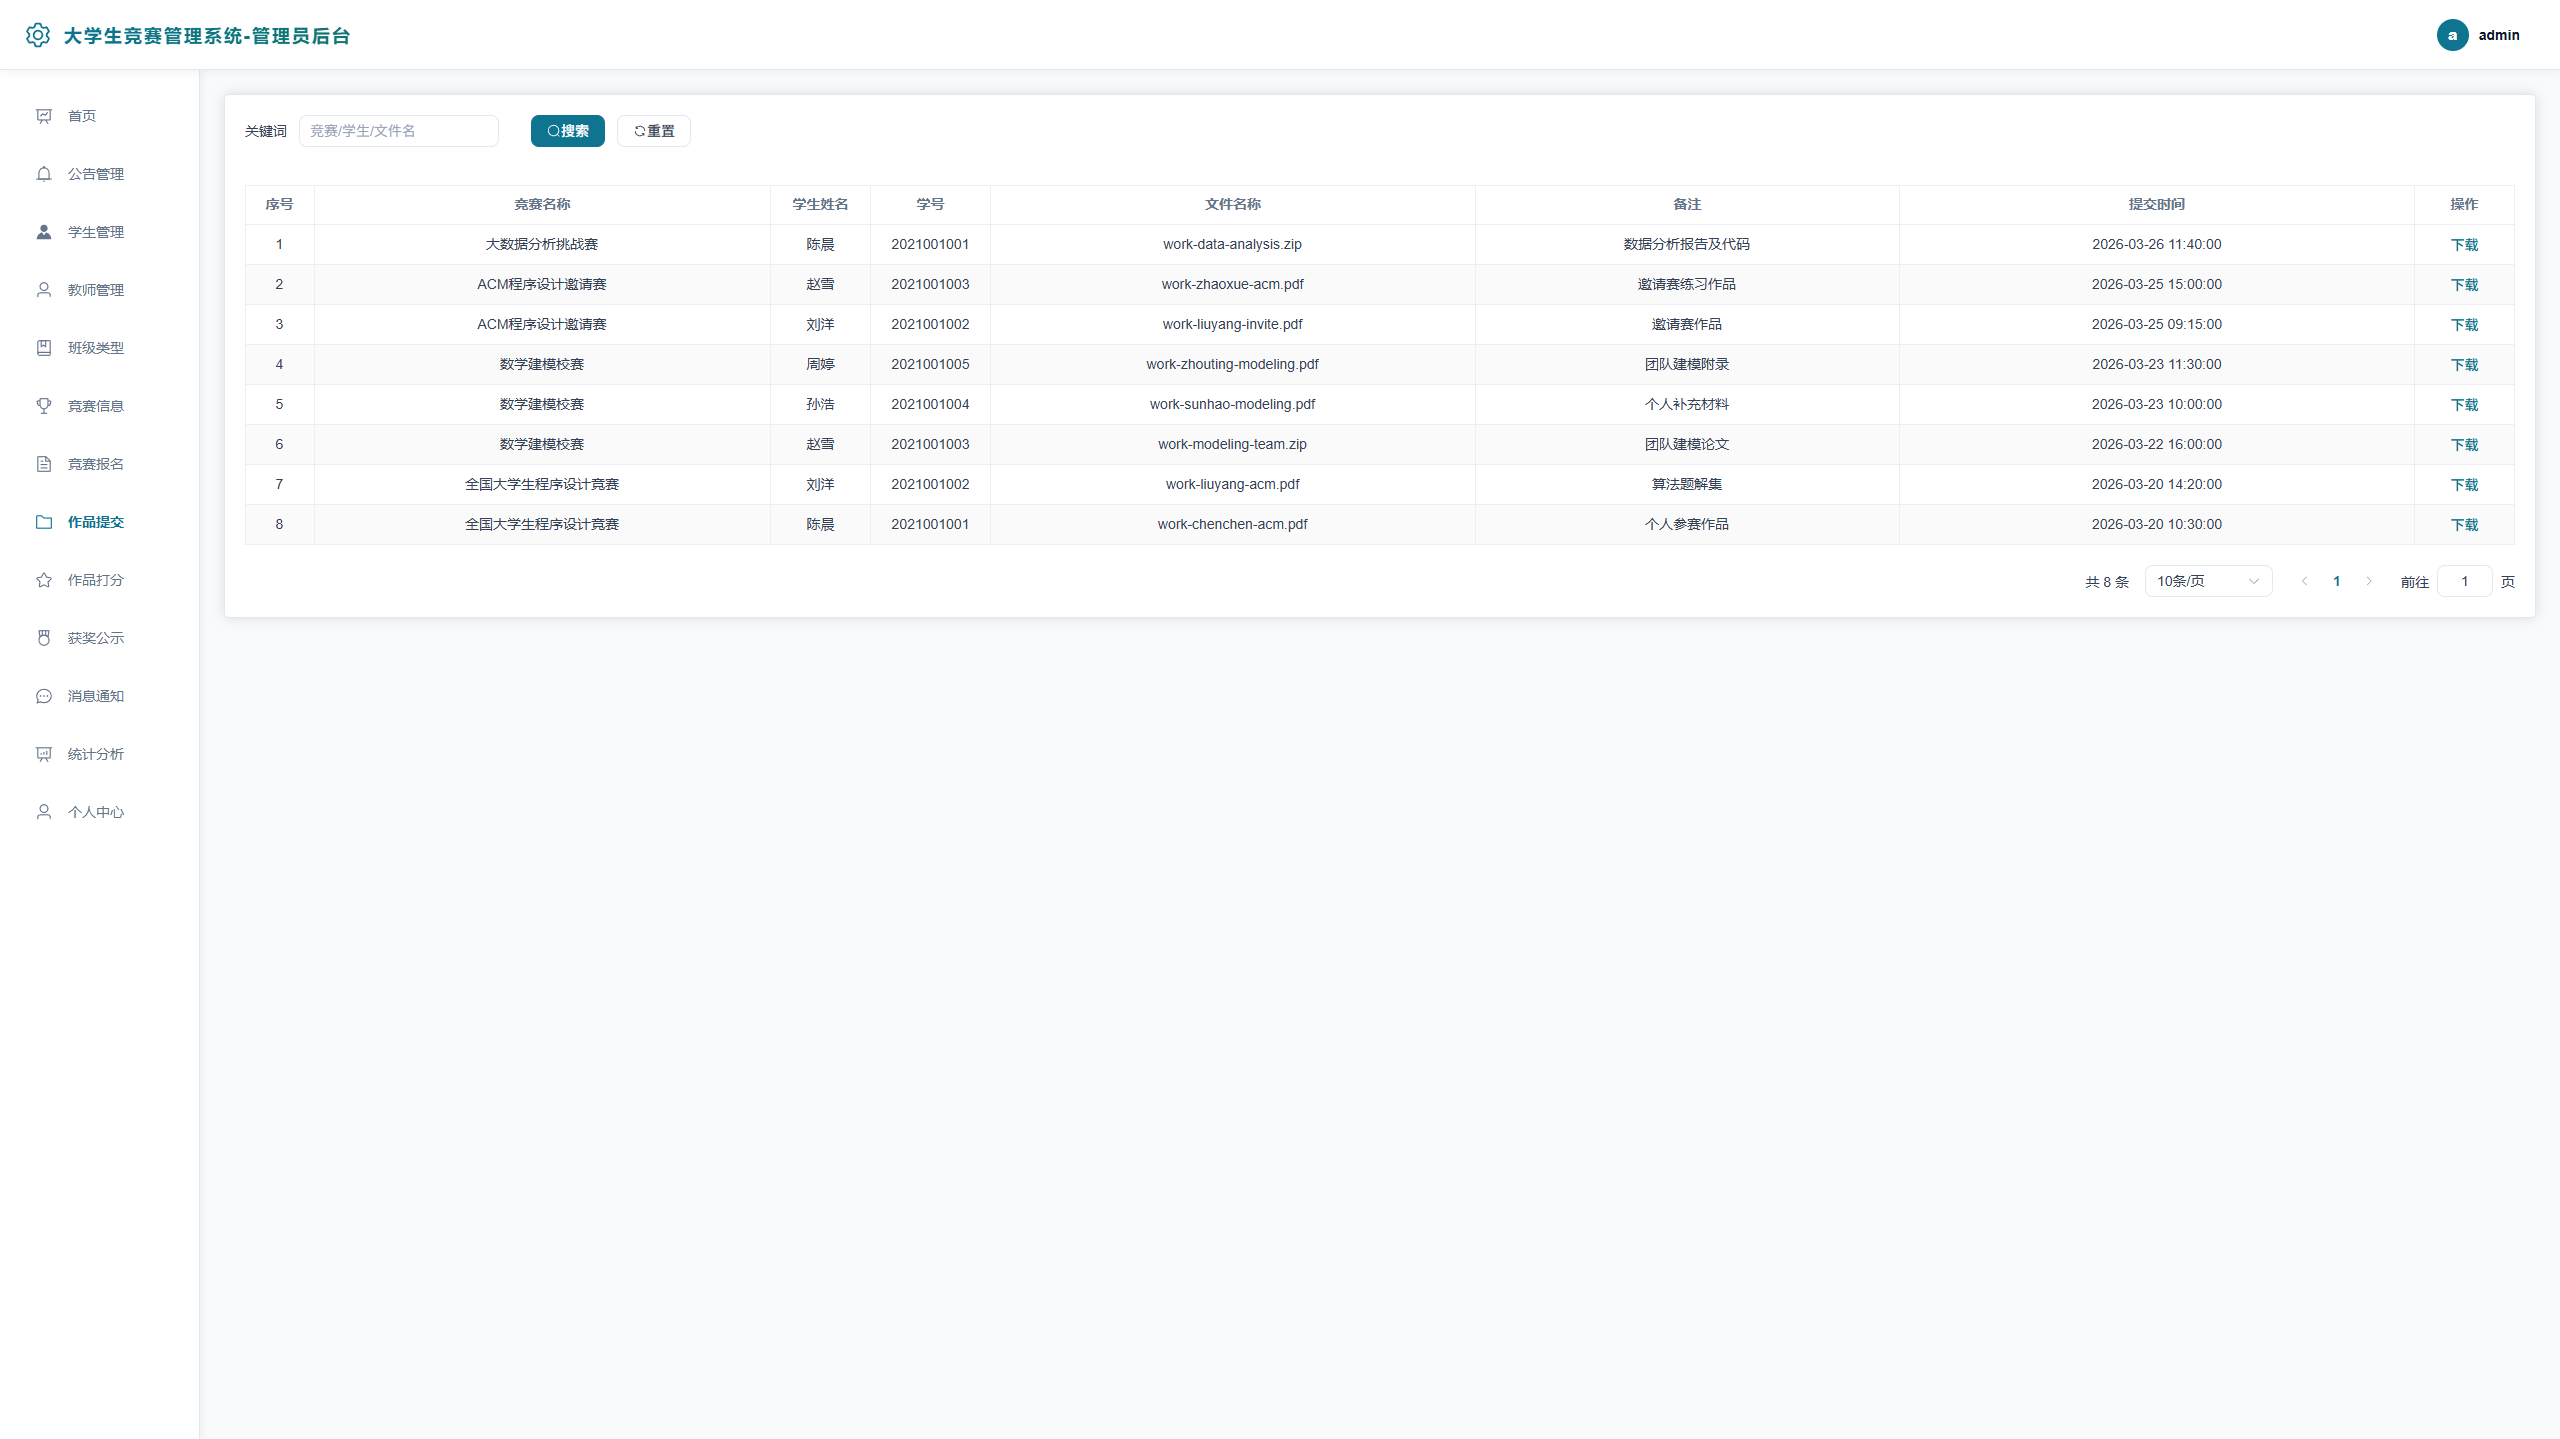This screenshot has width=2560, height=1439.
Task: Open the document icon for 竞赛报名
Action: 44,464
